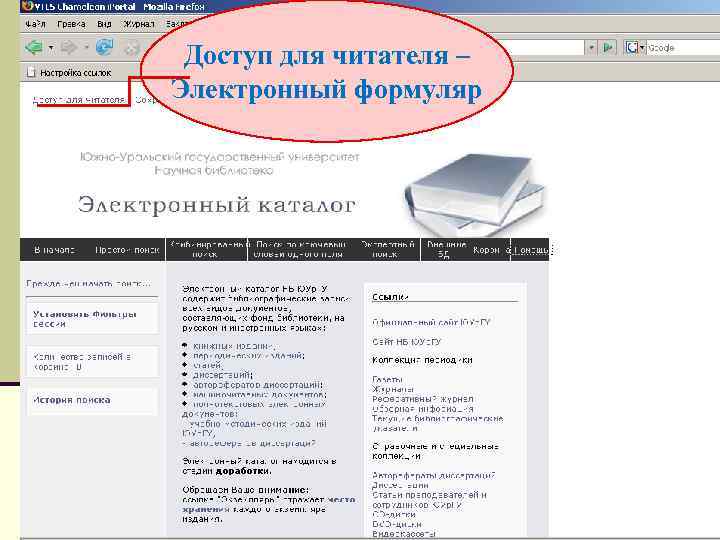Click the greyed Stop loading icon
The image size is (720, 540).
coord(132,48)
